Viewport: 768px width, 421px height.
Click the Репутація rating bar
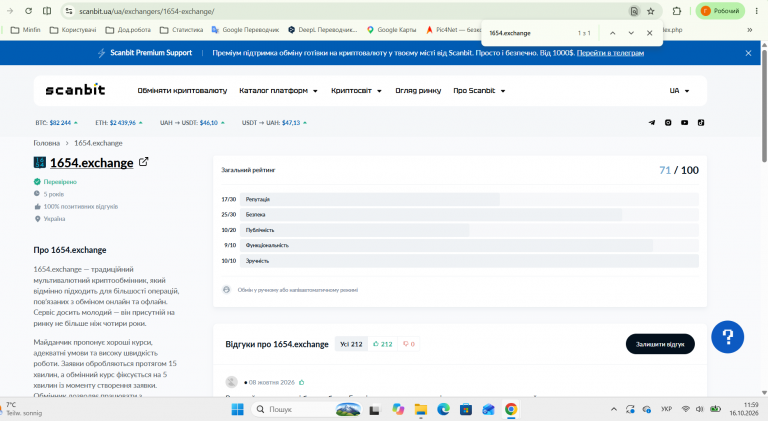[x=469, y=199]
